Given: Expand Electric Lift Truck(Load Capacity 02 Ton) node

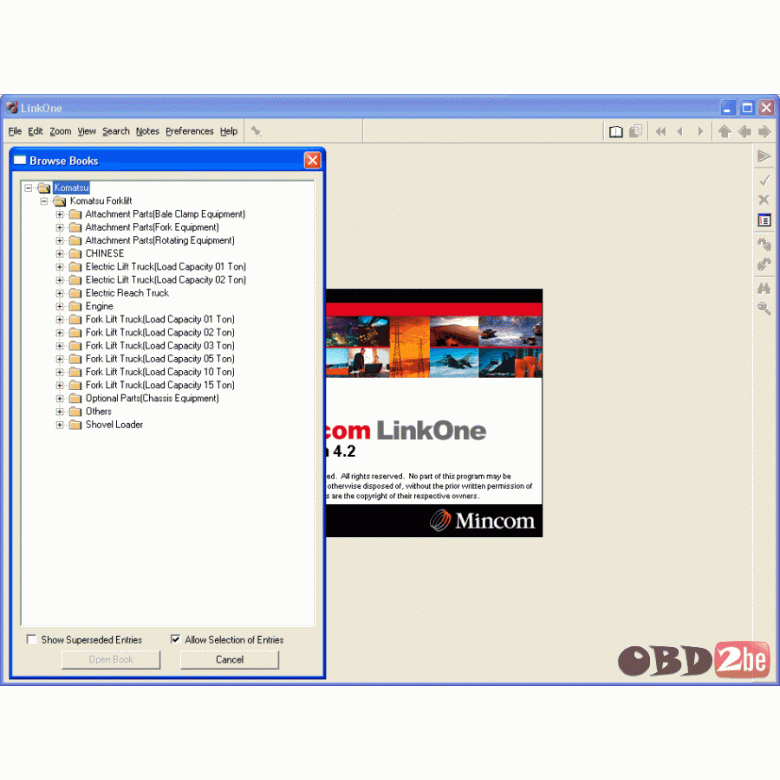Looking at the screenshot, I should (60, 280).
